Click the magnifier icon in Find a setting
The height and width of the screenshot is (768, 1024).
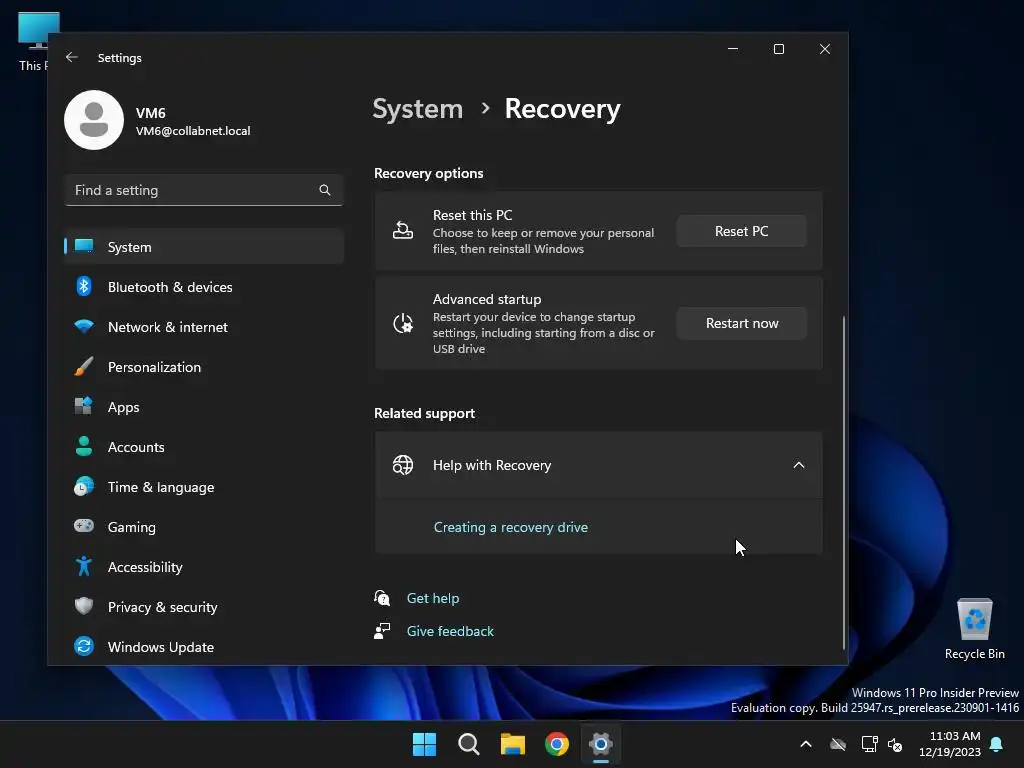point(325,190)
